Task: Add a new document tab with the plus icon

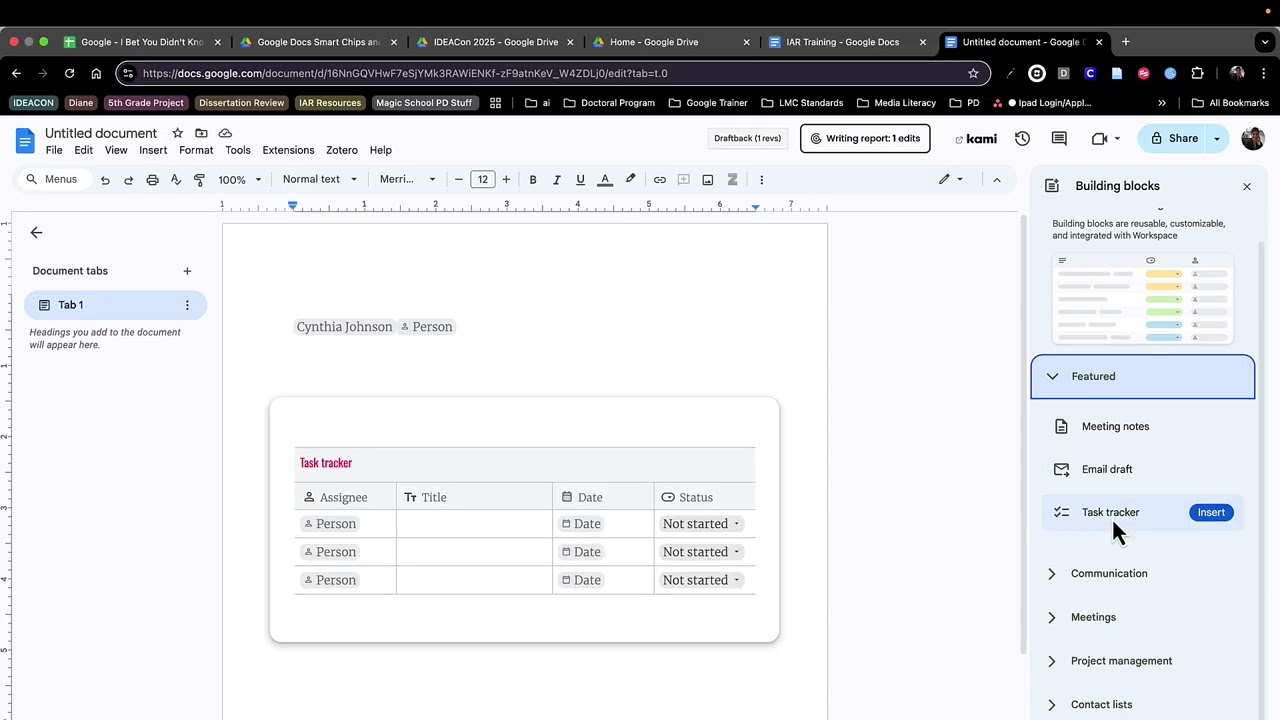Action: click(x=187, y=271)
